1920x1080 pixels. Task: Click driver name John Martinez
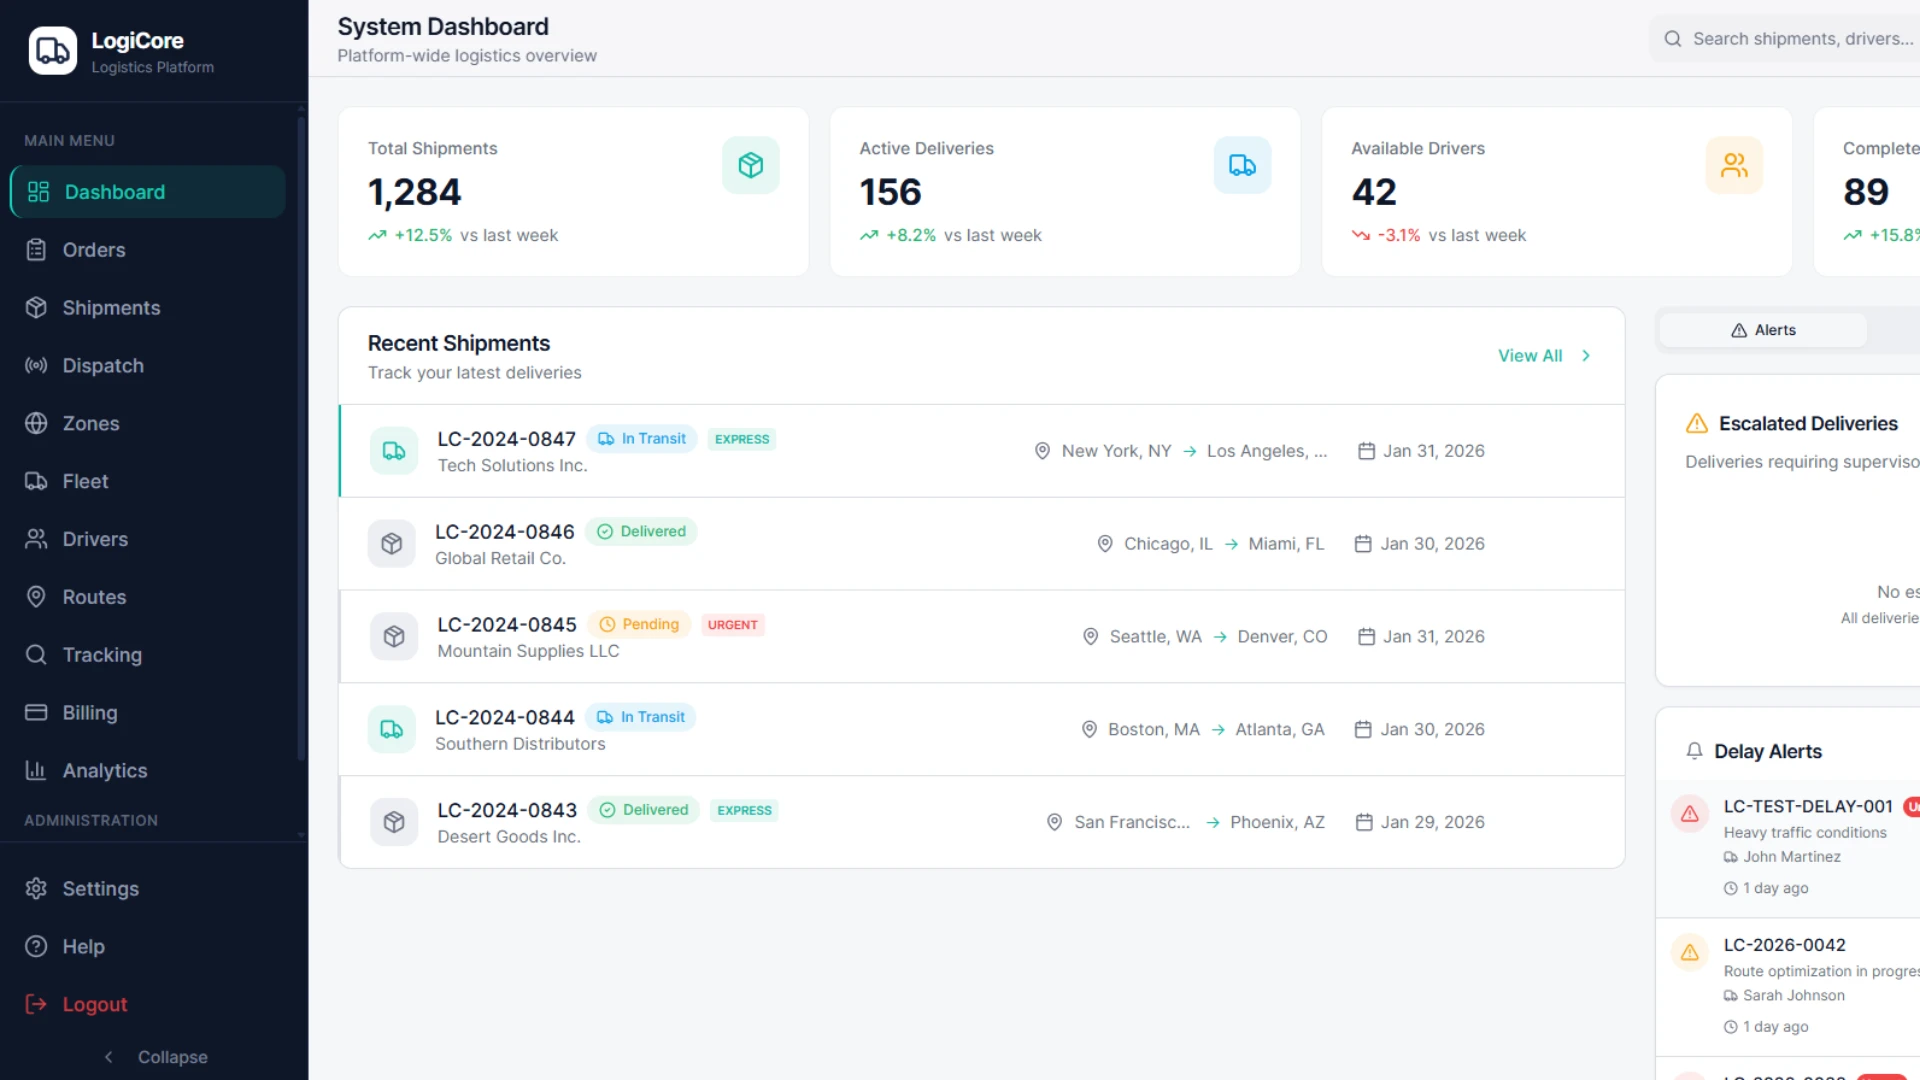pyautogui.click(x=1792, y=857)
